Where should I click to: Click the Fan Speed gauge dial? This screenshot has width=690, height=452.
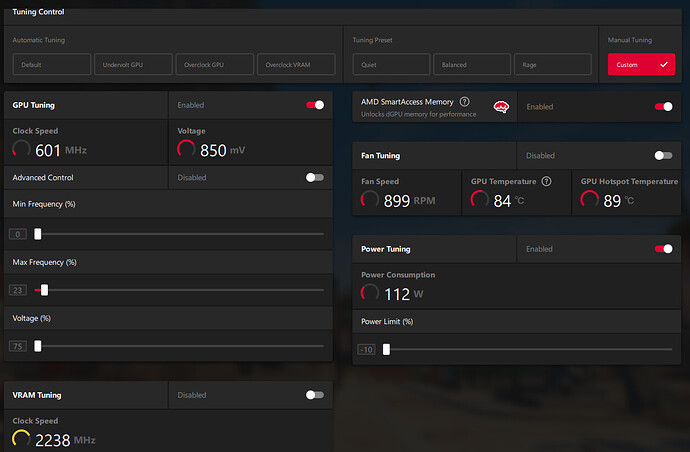[370, 199]
